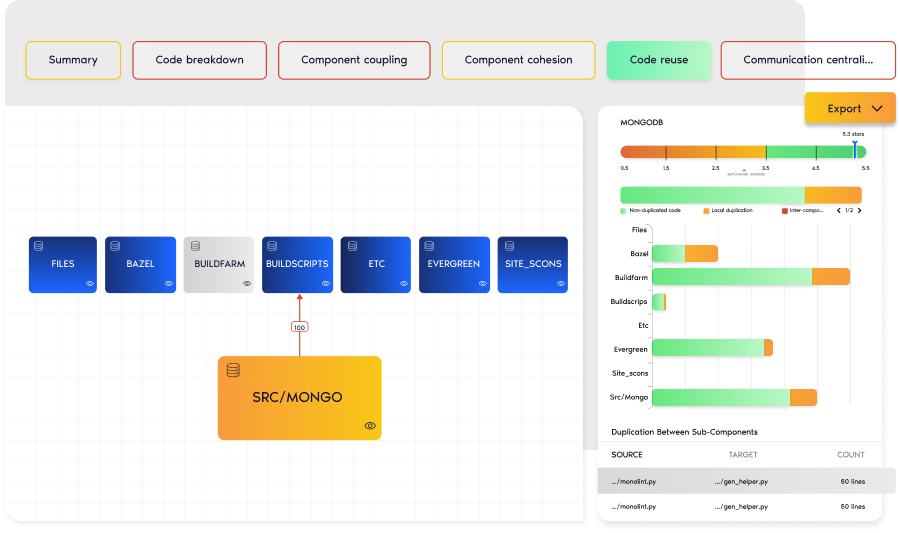Click database icon on EVERGREEN component
Screen dimensions: 900x533
[x=429, y=246]
